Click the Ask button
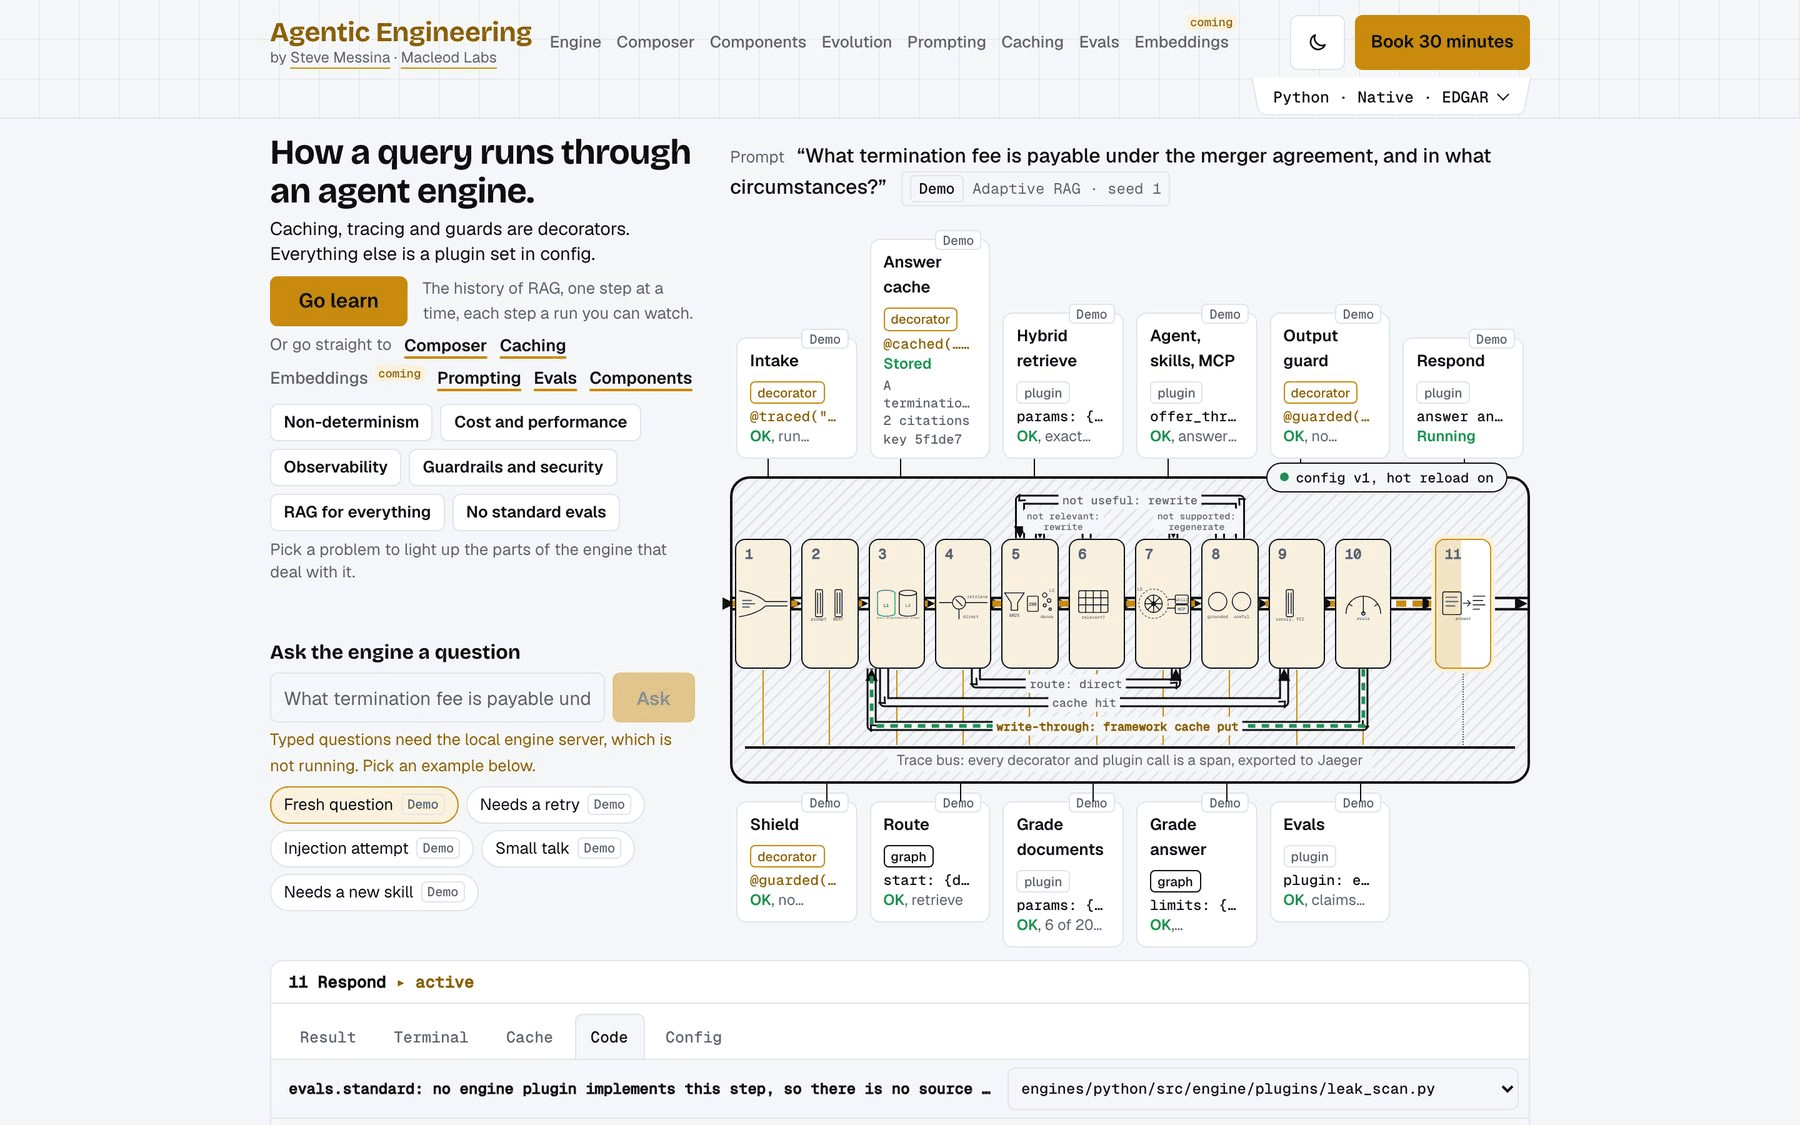The image size is (1800, 1125). click(x=653, y=698)
